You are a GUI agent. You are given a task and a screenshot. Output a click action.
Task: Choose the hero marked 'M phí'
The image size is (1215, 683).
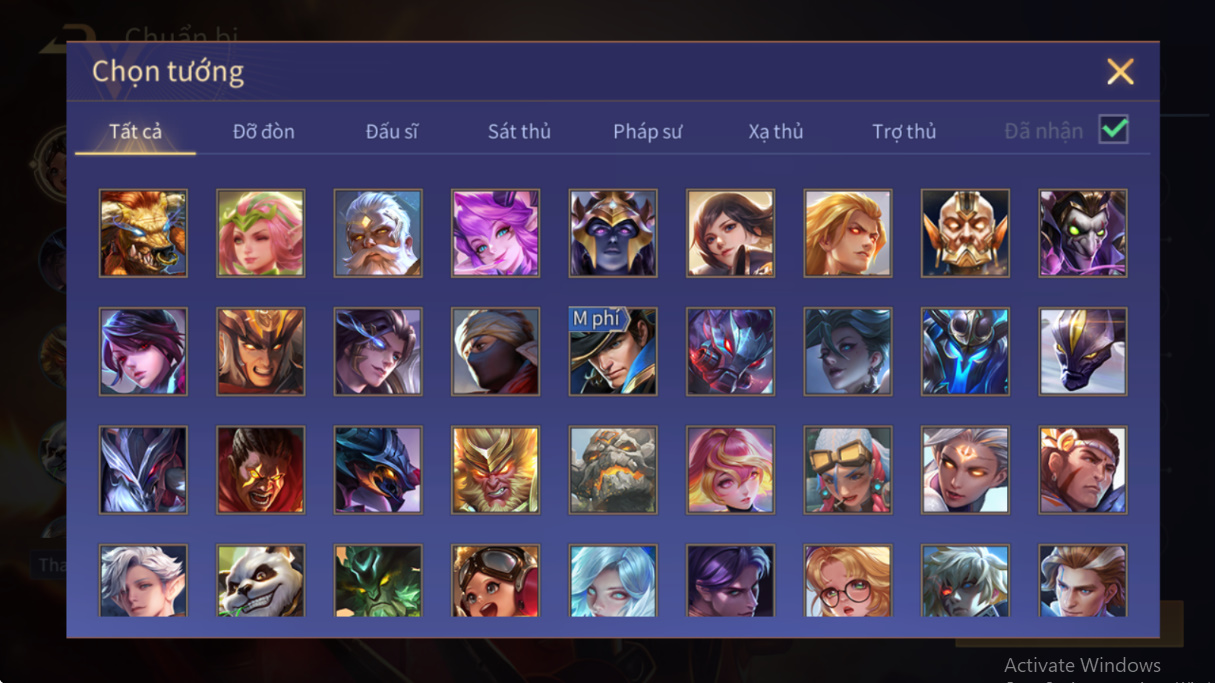(x=613, y=351)
